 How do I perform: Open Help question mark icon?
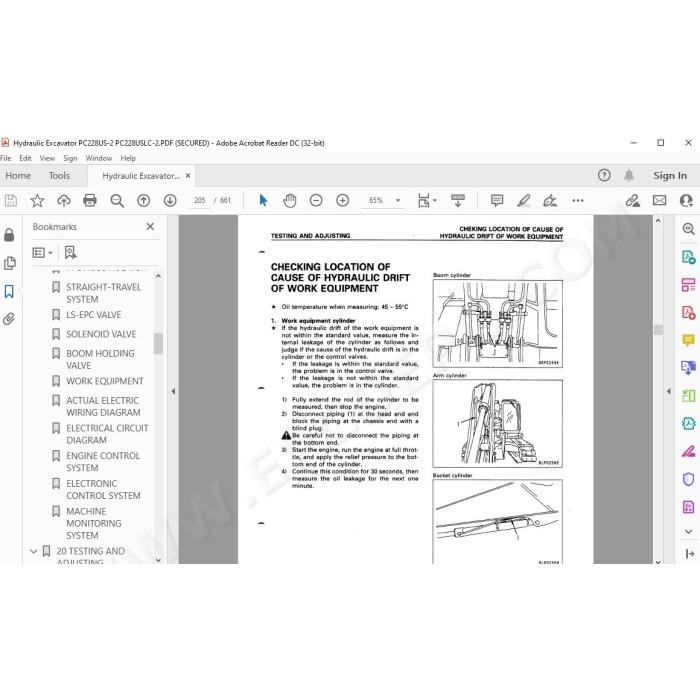(x=604, y=175)
